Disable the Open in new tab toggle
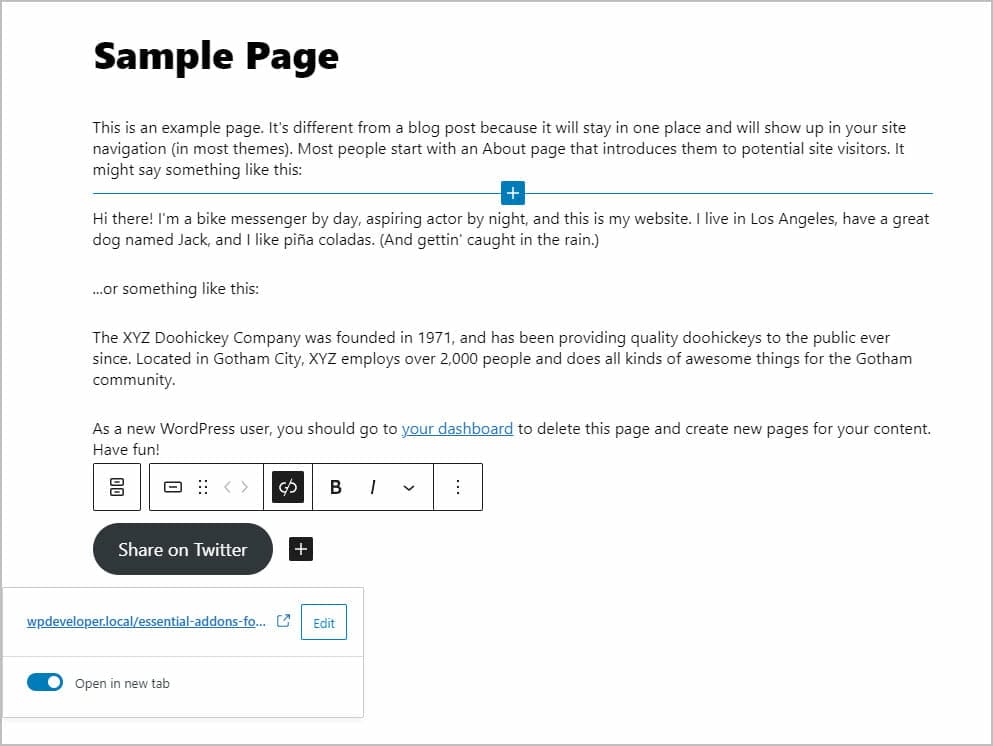Screen dimensions: 993x746 [x=45, y=682]
